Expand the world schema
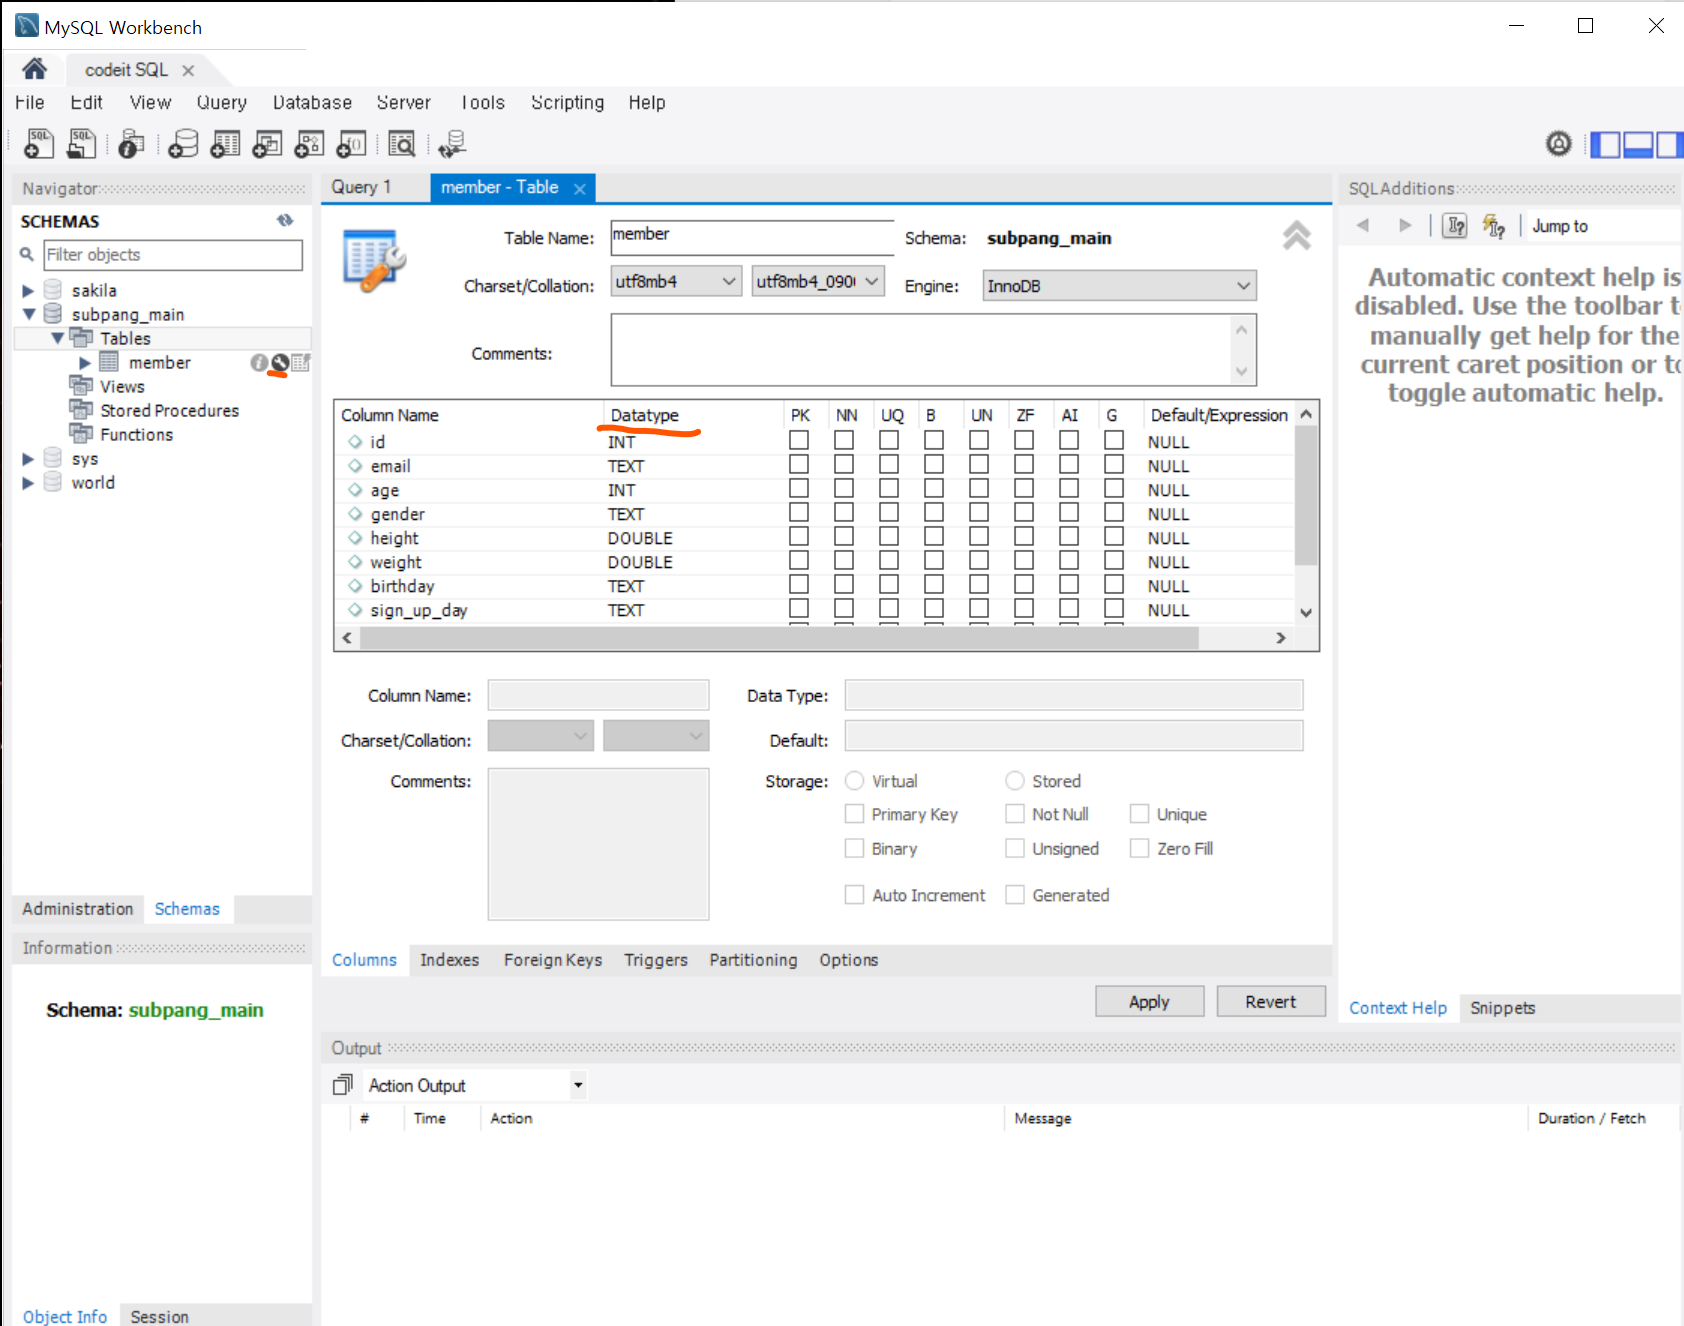 28,483
